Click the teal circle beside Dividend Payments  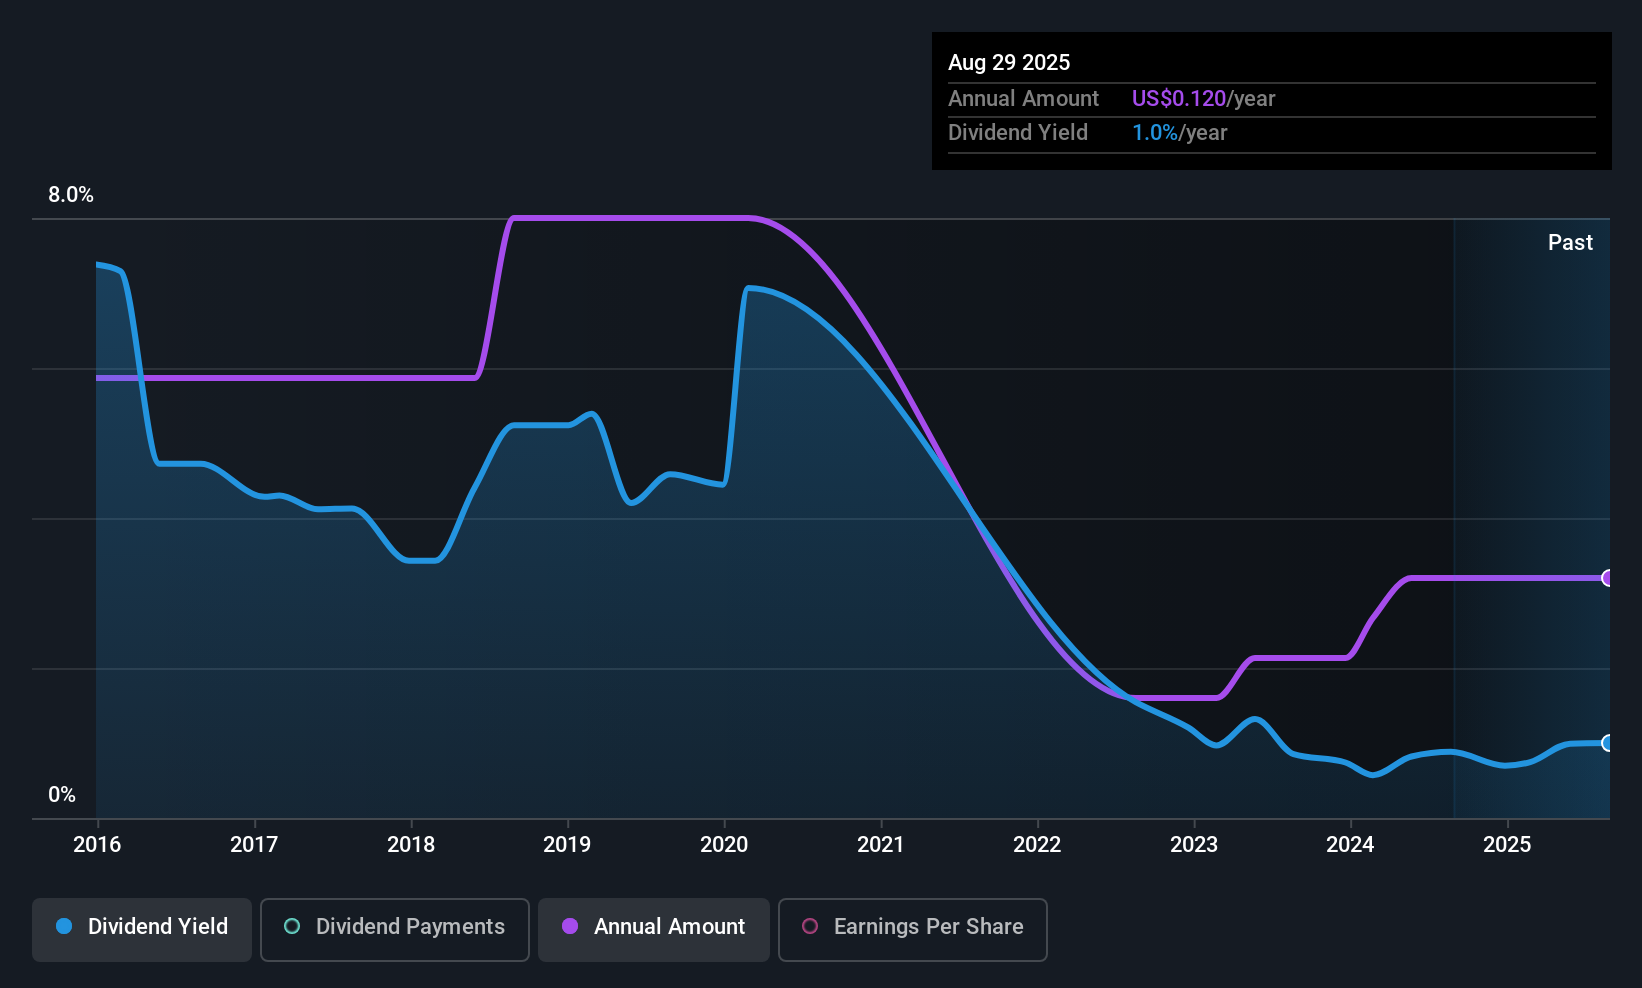click(x=292, y=927)
